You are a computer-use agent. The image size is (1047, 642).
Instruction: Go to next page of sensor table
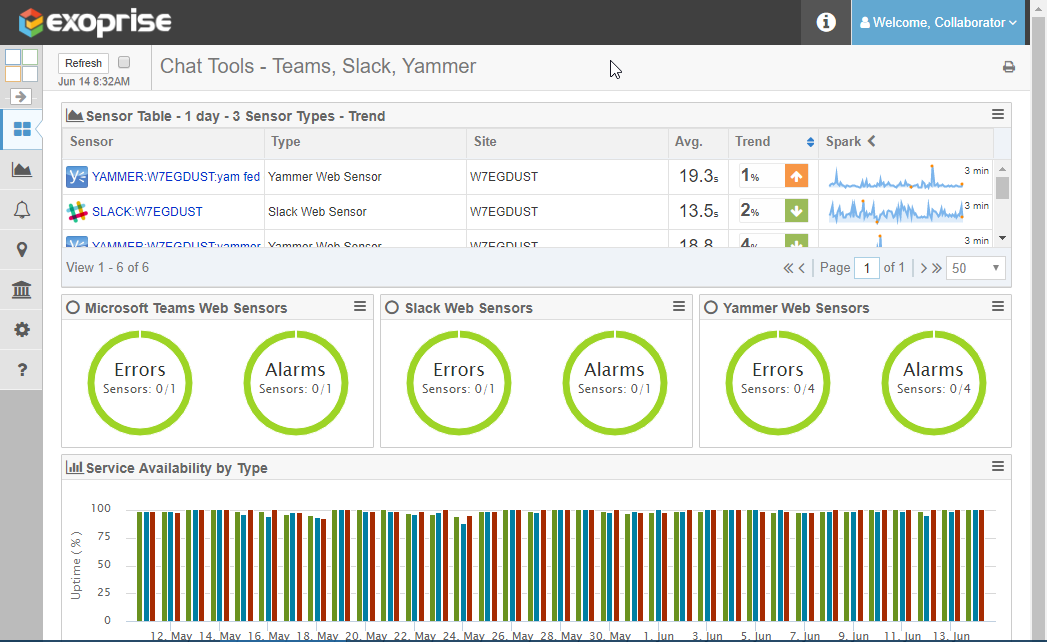(923, 268)
